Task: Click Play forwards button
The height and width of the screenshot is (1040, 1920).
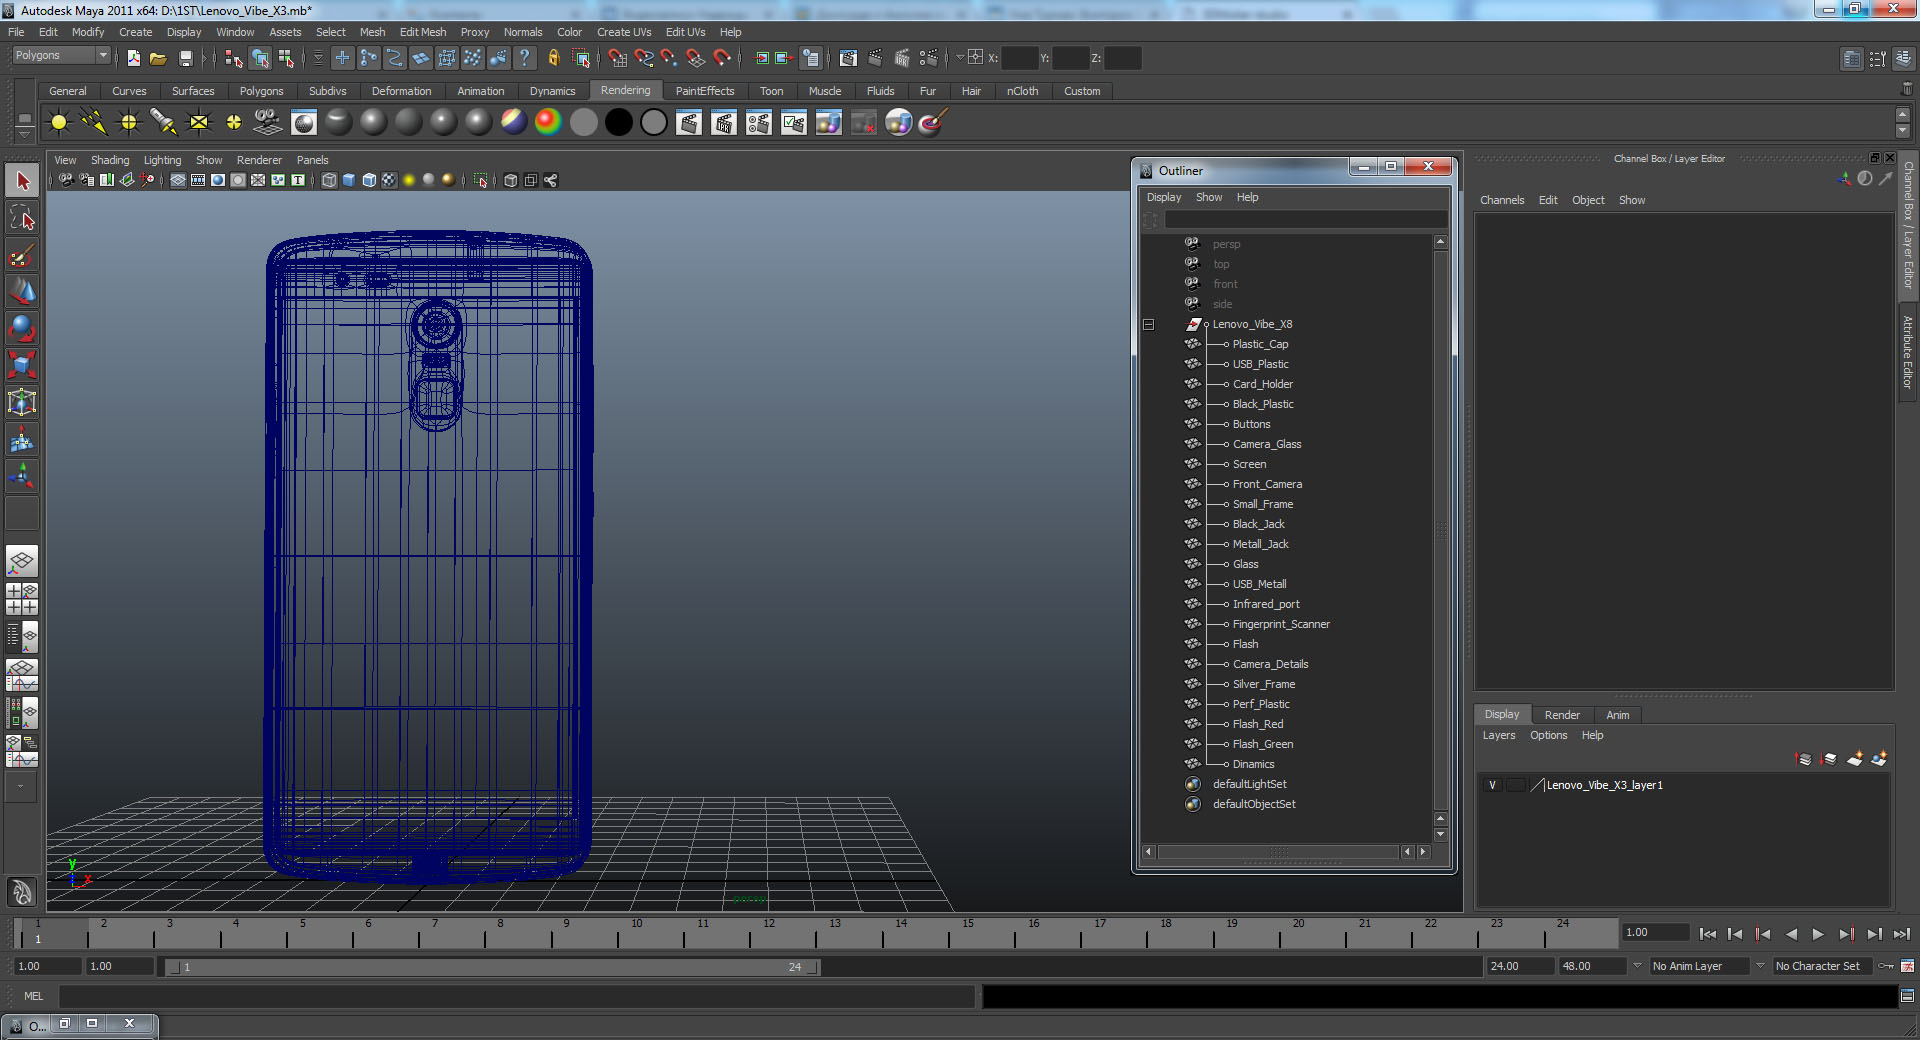Action: point(1818,934)
